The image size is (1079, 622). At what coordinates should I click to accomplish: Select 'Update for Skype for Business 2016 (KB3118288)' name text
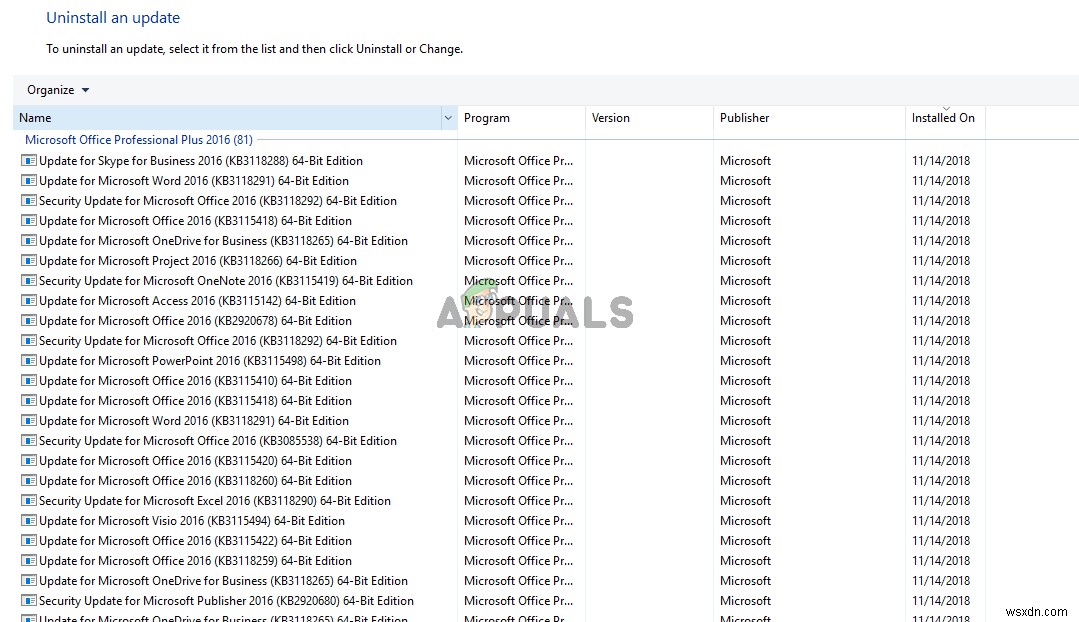pyautogui.click(x=201, y=160)
